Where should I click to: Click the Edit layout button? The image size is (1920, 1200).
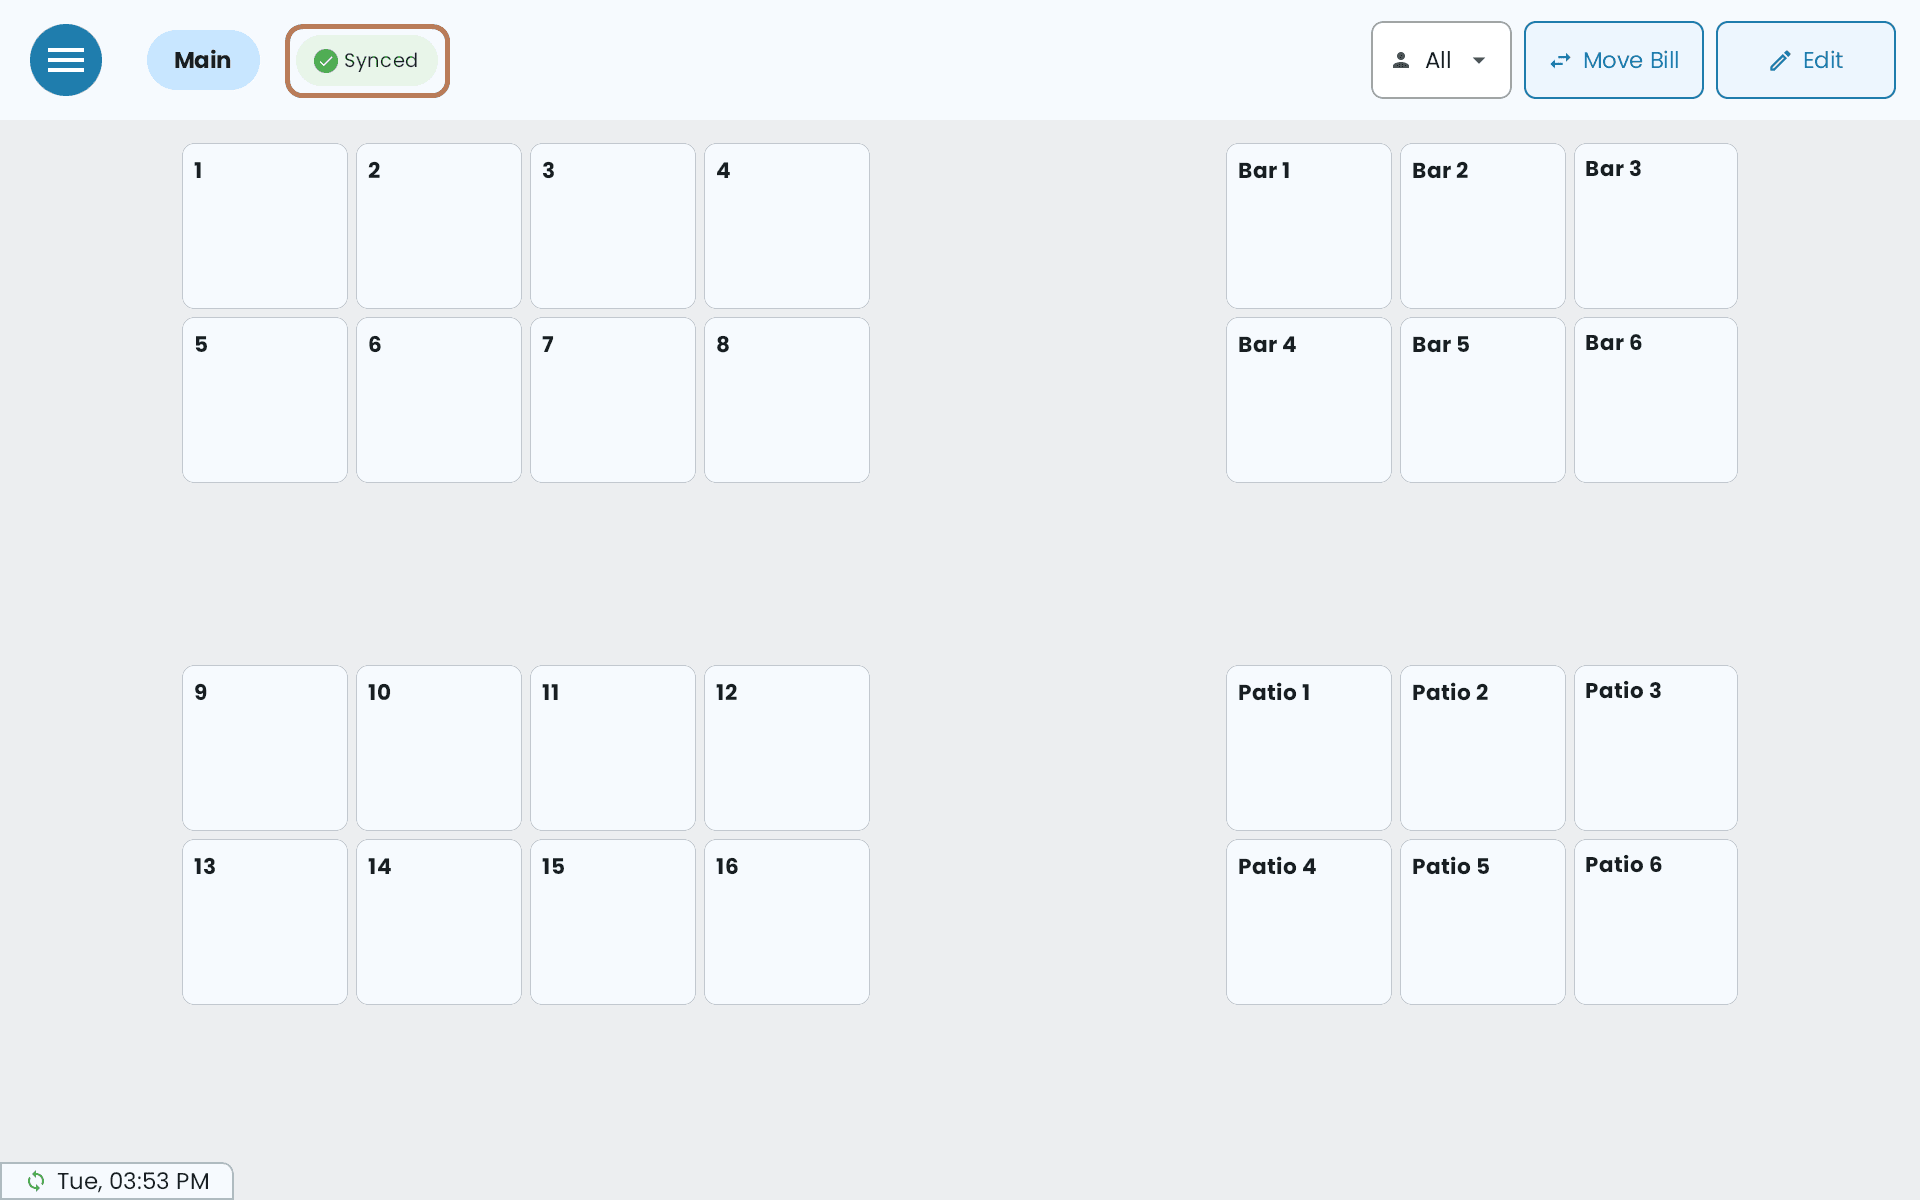[1805, 60]
